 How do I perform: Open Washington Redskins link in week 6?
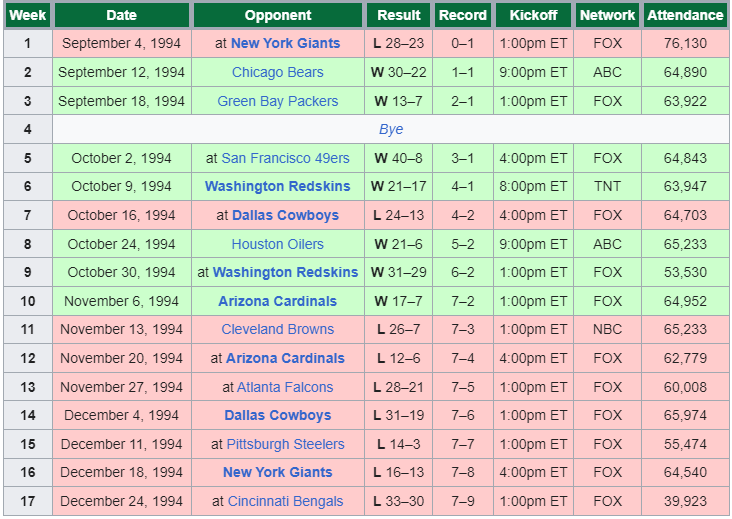coord(277,186)
